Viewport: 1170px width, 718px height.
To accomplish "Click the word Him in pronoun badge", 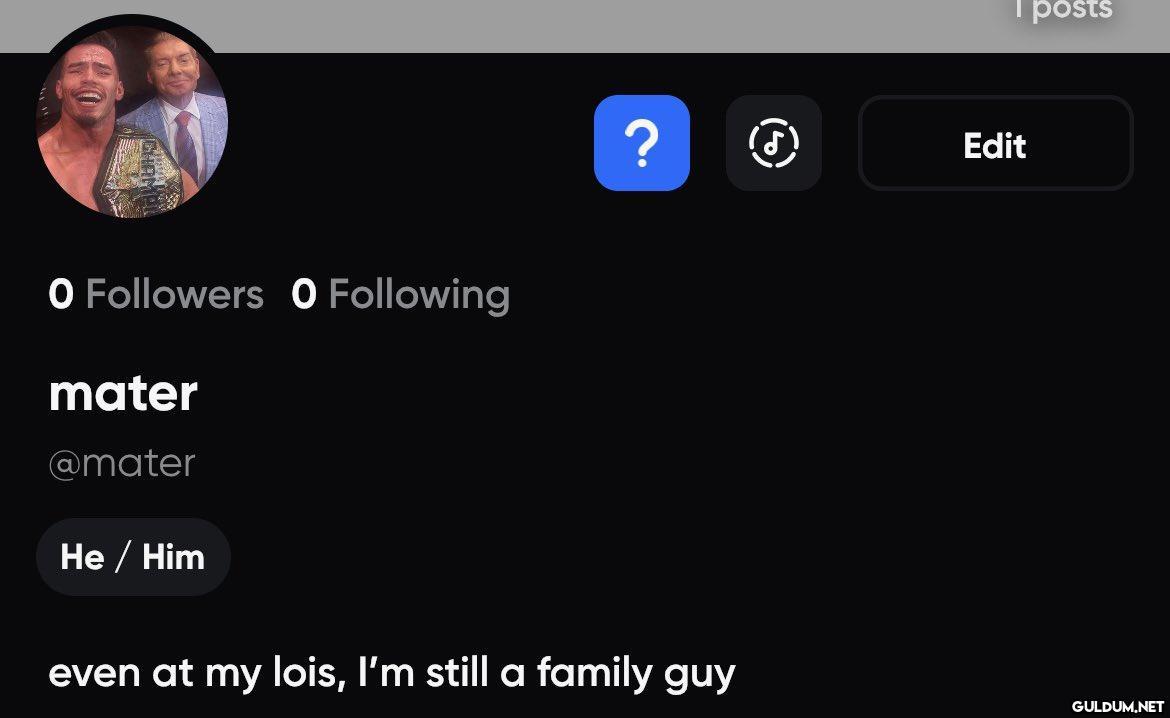I will 173,557.
